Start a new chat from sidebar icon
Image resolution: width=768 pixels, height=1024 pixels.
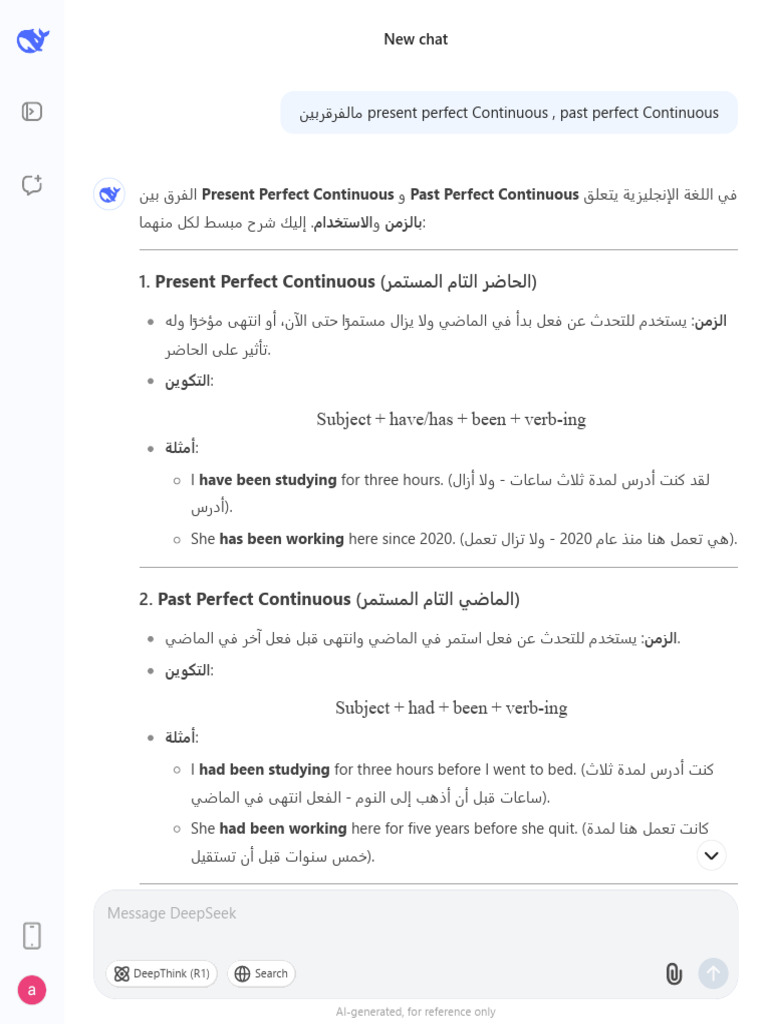pos(32,185)
